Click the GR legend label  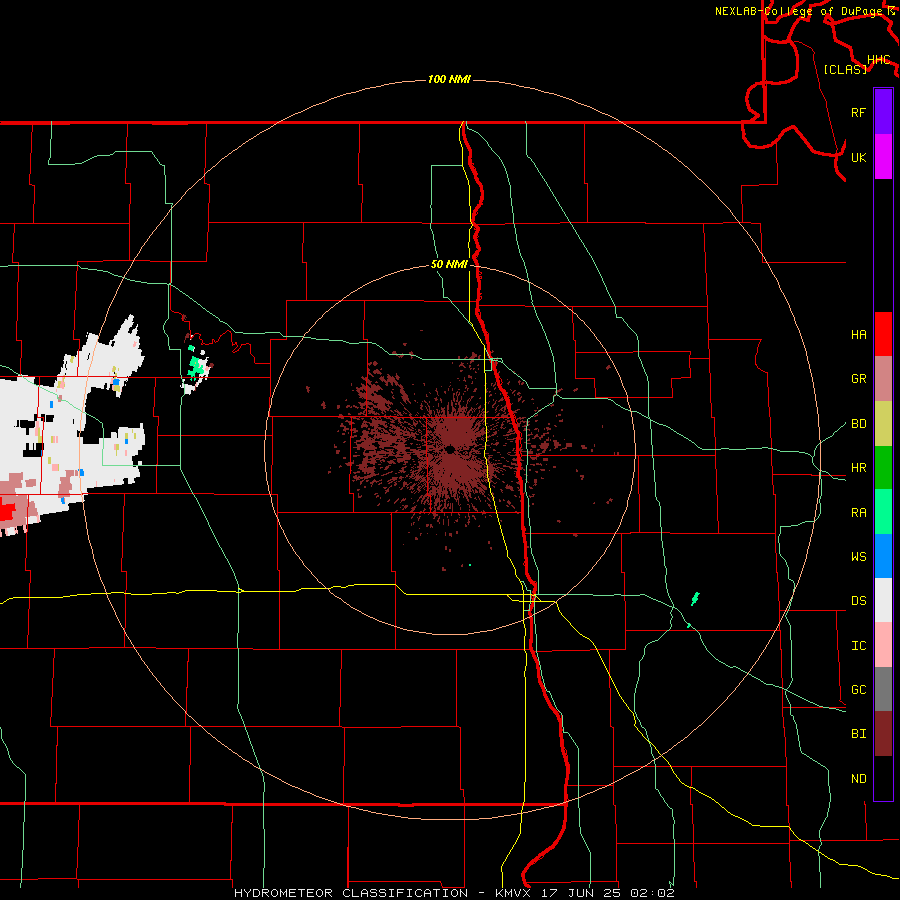[x=858, y=379]
